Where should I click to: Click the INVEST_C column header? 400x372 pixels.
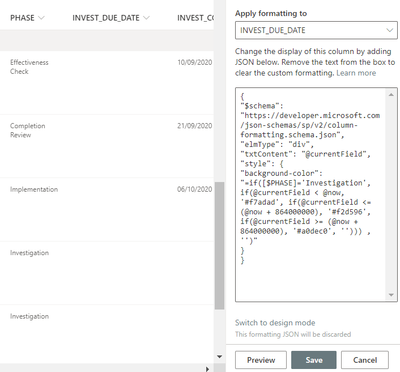click(x=196, y=18)
